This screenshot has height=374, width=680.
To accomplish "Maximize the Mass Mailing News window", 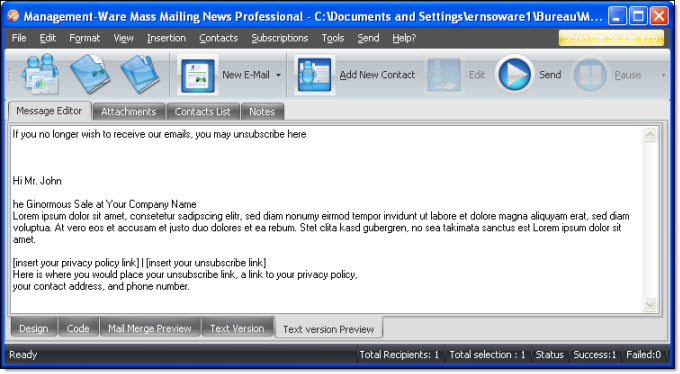I will point(638,16).
